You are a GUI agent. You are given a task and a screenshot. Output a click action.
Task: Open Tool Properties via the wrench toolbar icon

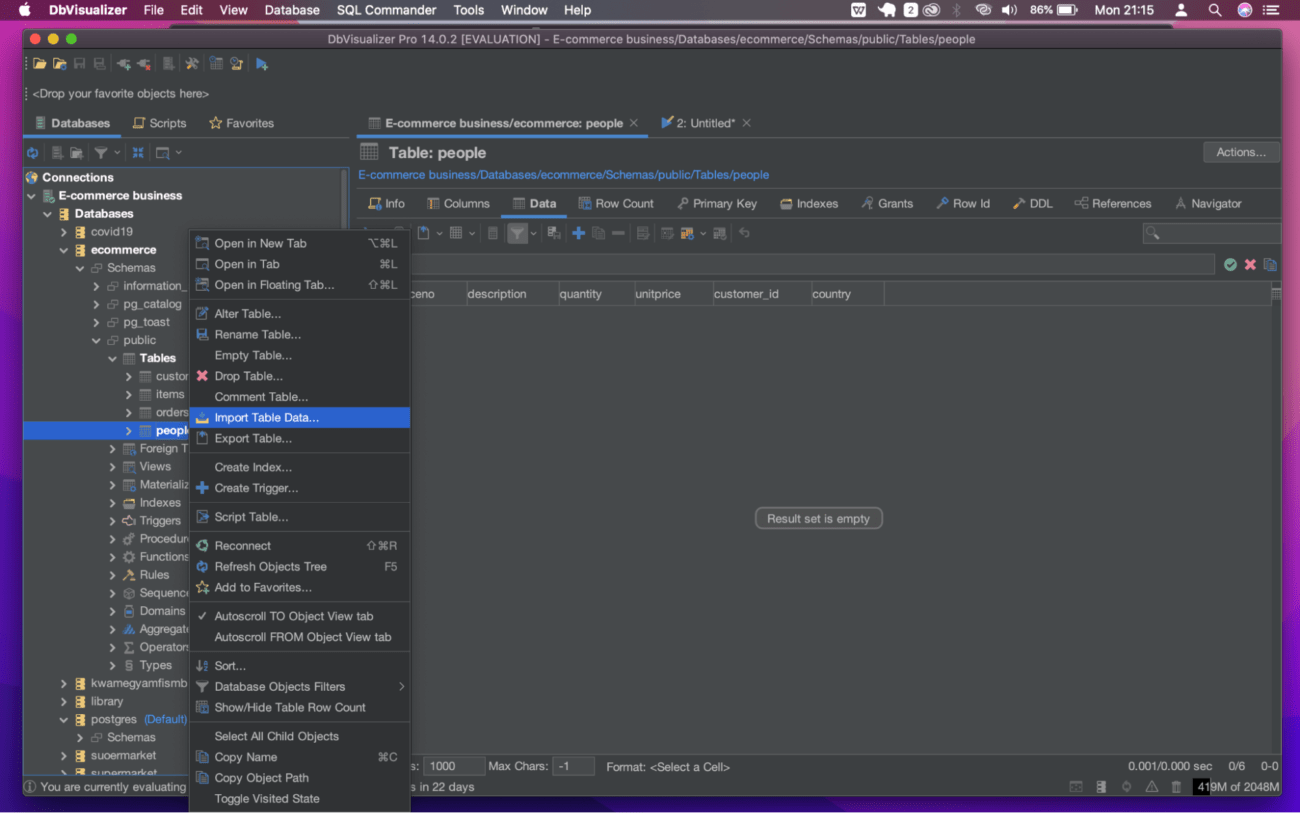pos(190,62)
